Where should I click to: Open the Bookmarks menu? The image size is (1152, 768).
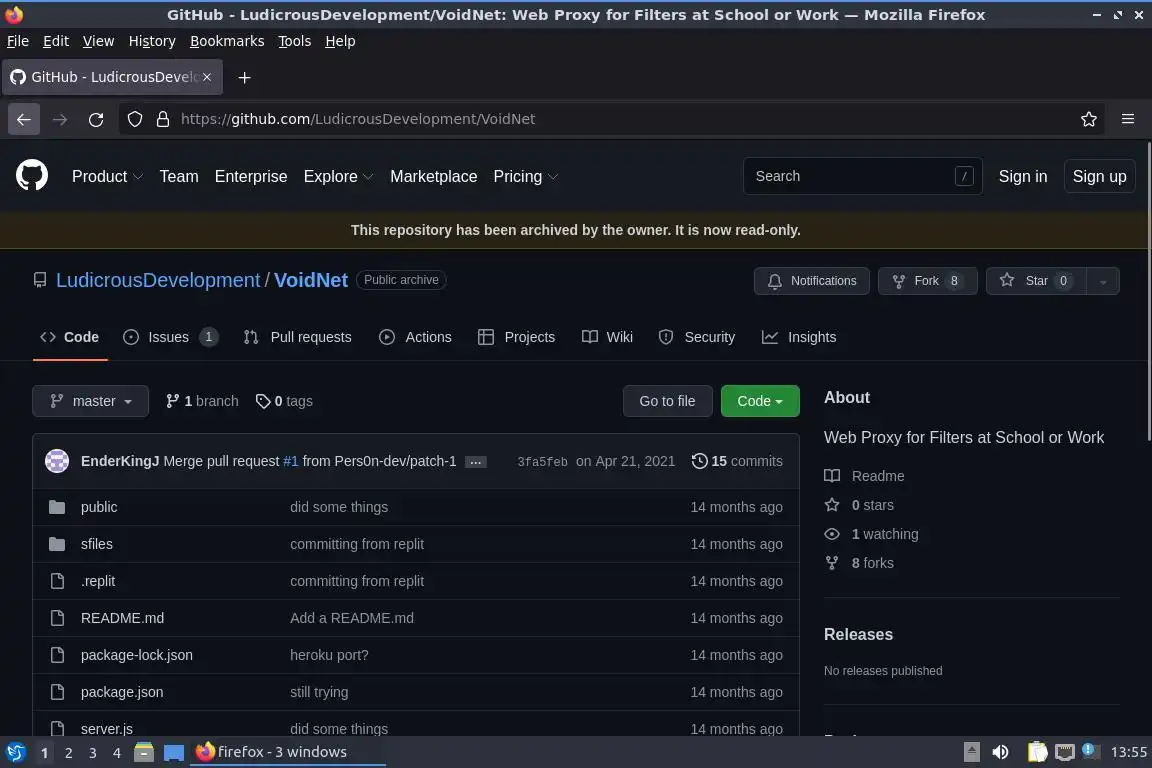click(227, 41)
